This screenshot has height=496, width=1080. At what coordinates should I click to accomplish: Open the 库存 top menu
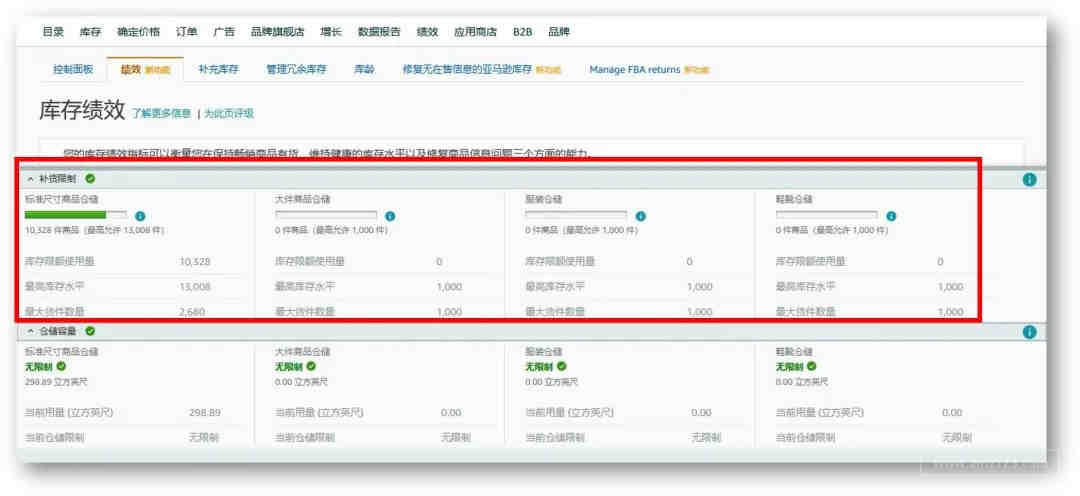(x=90, y=32)
